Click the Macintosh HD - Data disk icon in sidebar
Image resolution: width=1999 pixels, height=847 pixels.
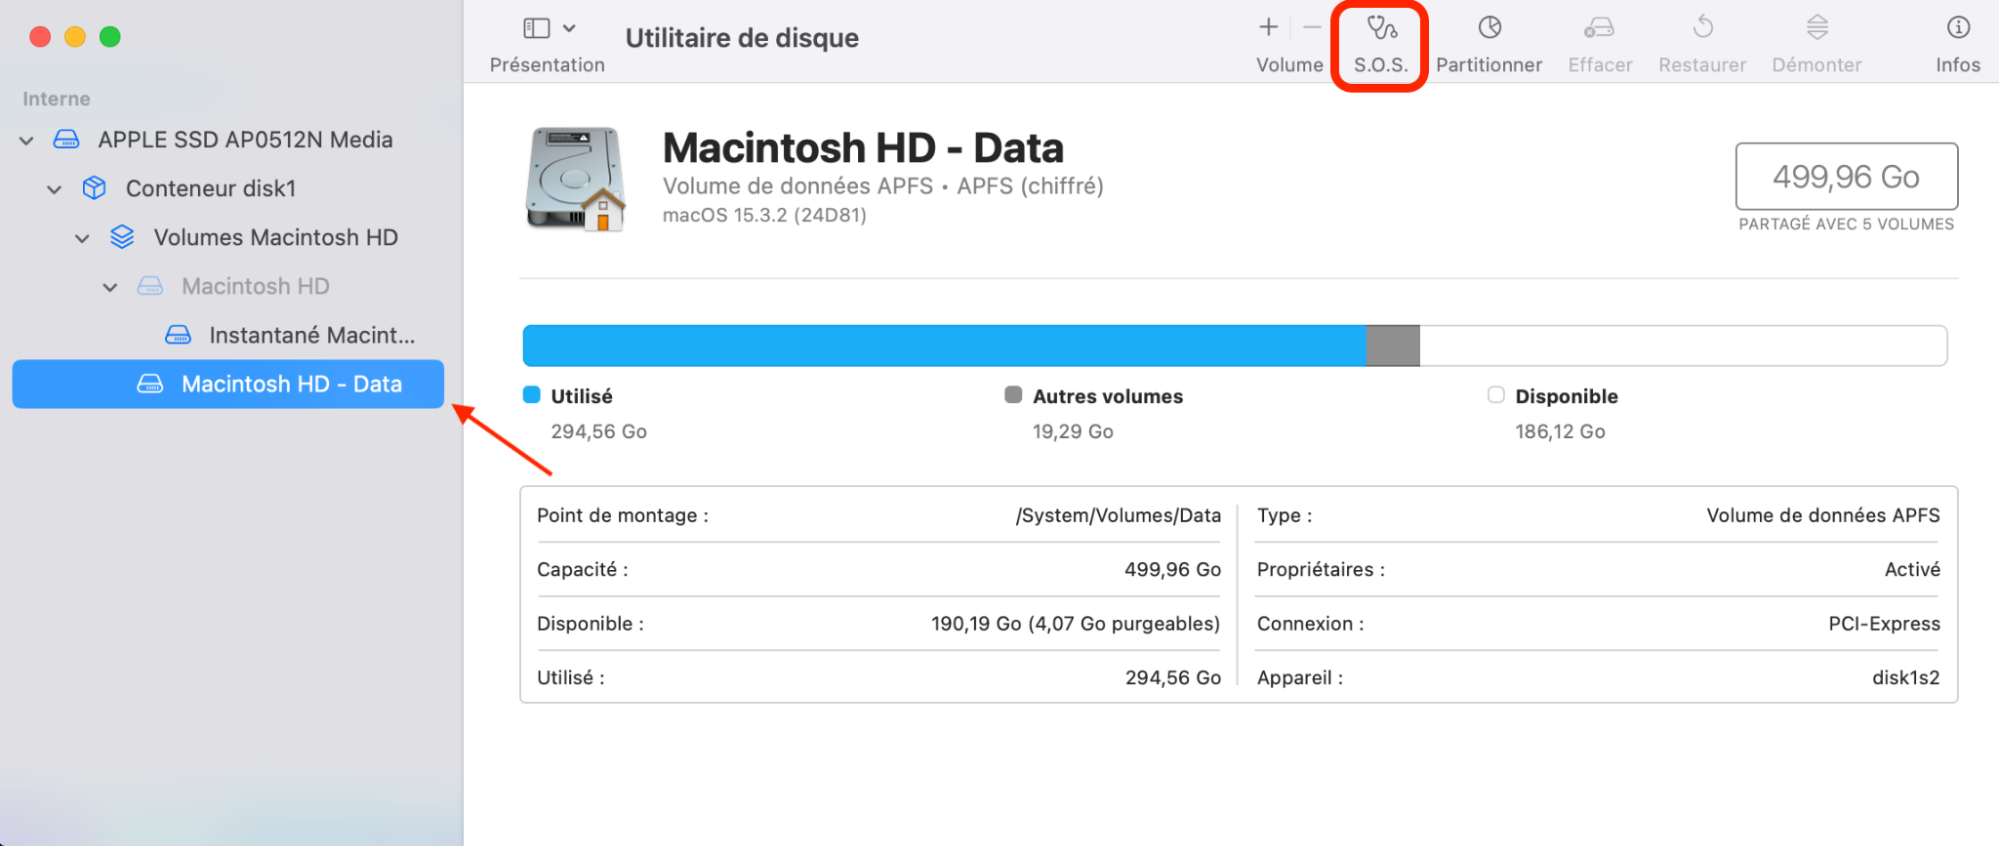point(150,384)
